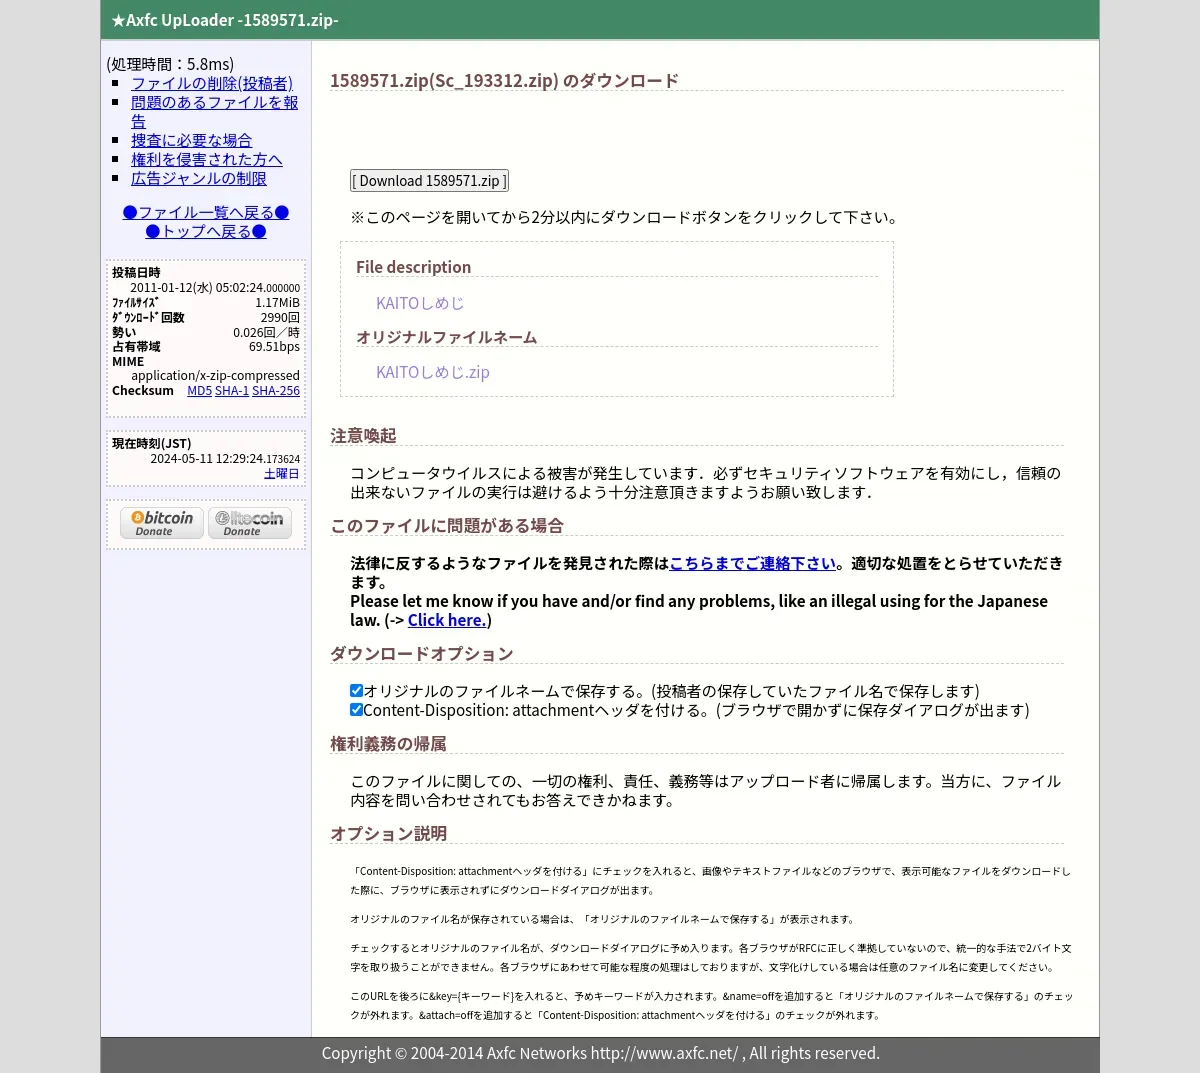The height and width of the screenshot is (1073, 1200).
Task: Click the Download 1589571.zip button
Action: click(429, 181)
